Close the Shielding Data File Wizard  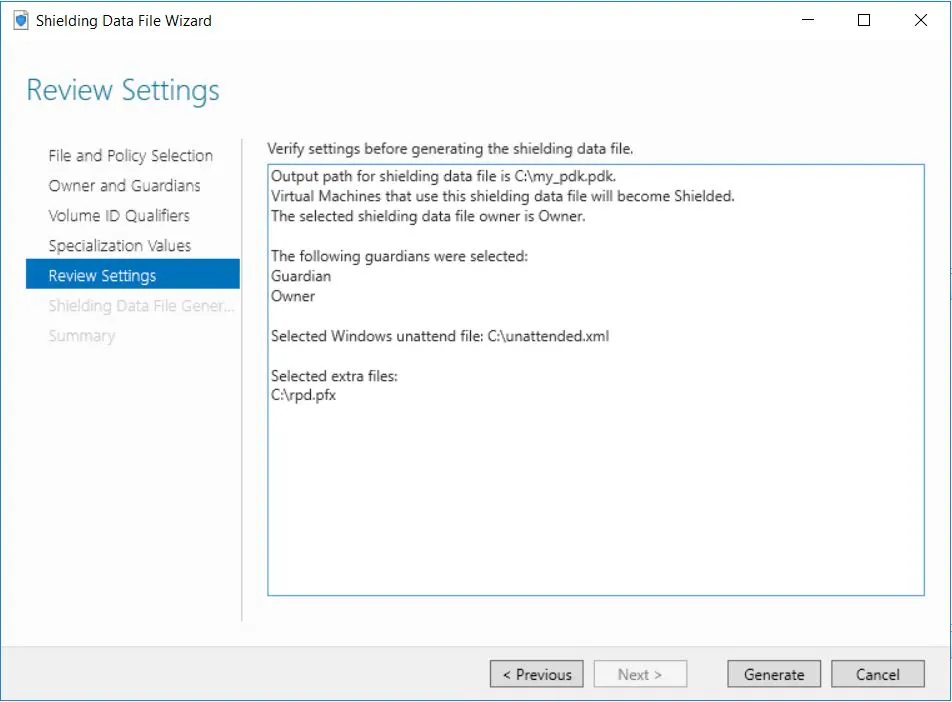pos(921,20)
